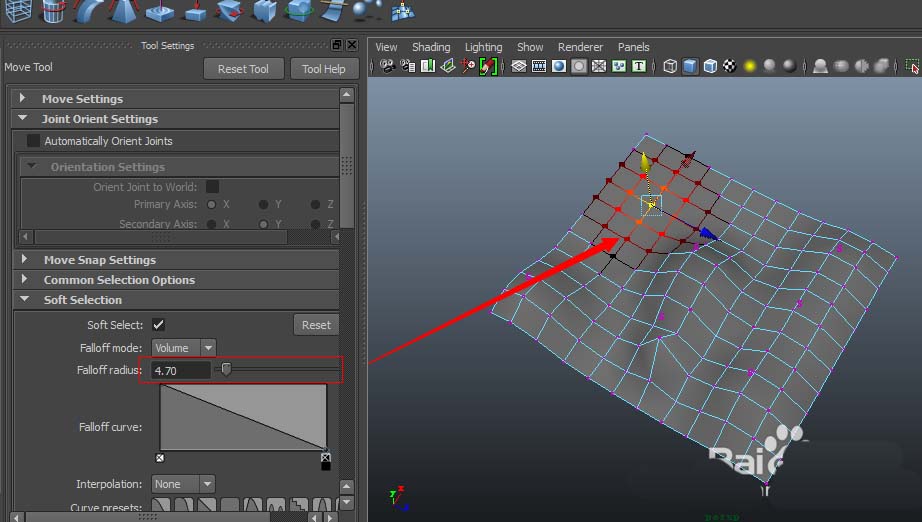Toggle the checkered textured display icon
The height and width of the screenshot is (522, 922).
730,66
